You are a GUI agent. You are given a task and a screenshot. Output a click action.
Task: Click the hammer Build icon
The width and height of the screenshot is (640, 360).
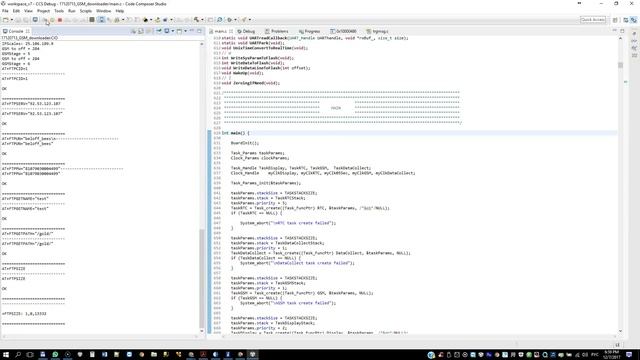196,20
